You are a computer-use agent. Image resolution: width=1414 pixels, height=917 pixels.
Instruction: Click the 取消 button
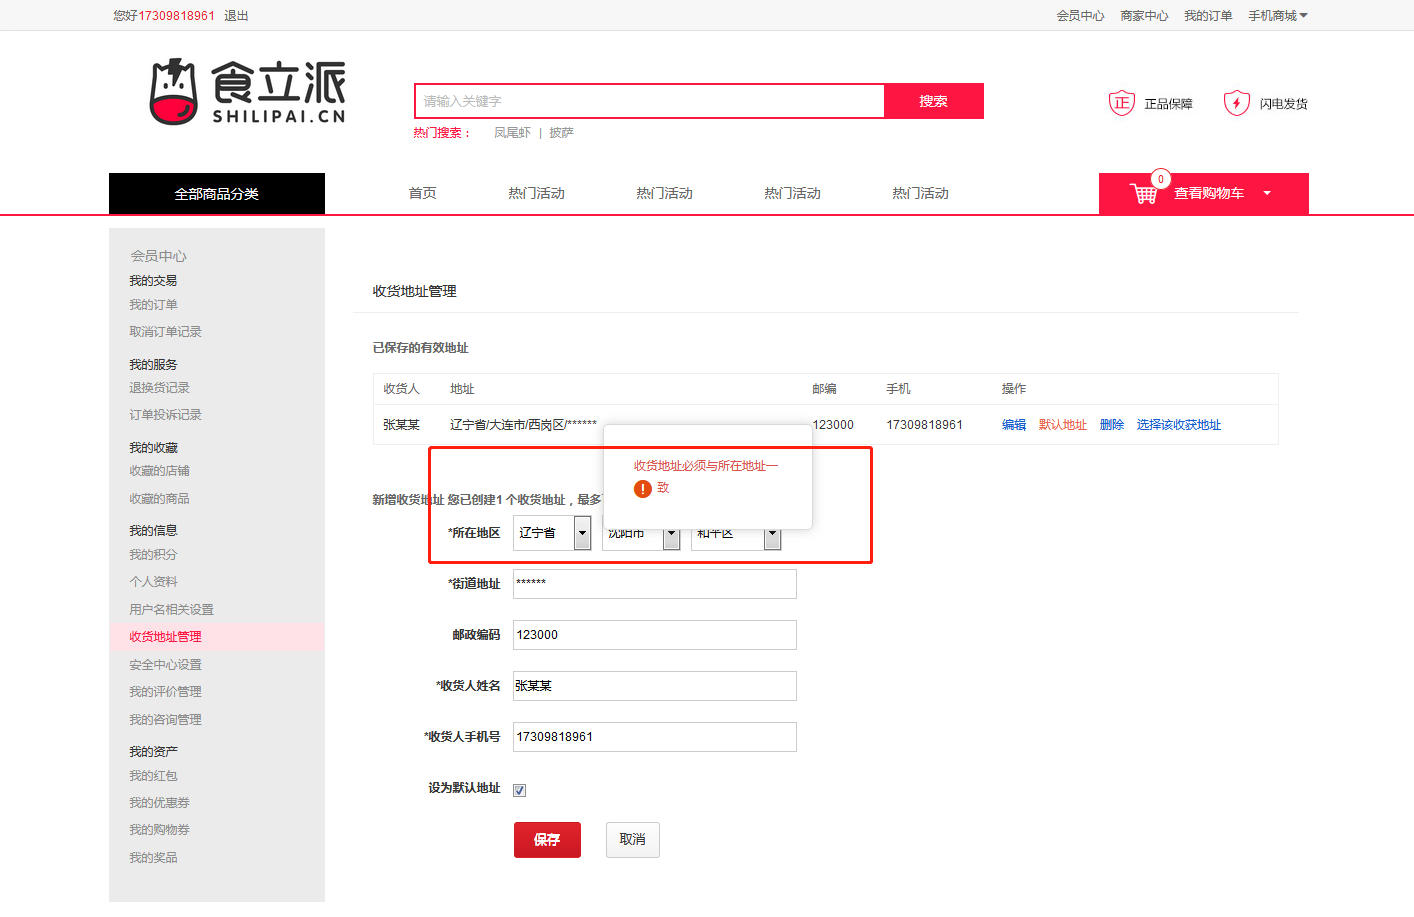pos(632,840)
